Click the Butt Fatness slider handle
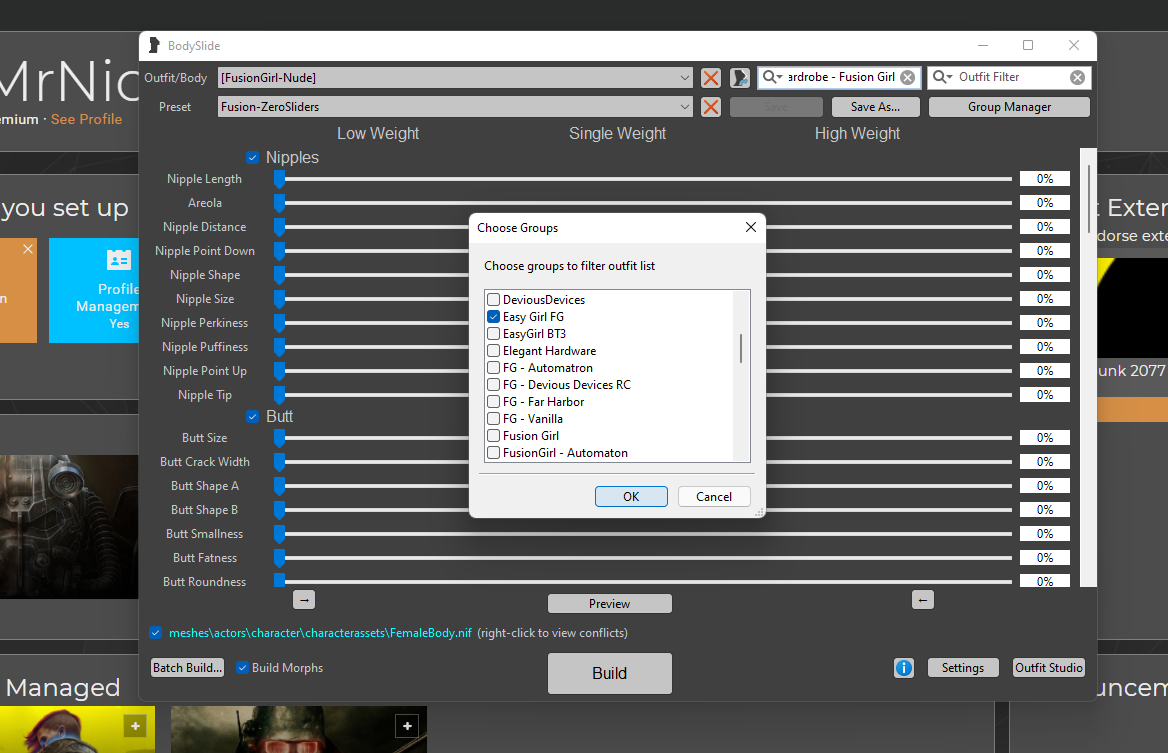This screenshot has height=753, width=1168. (279, 558)
